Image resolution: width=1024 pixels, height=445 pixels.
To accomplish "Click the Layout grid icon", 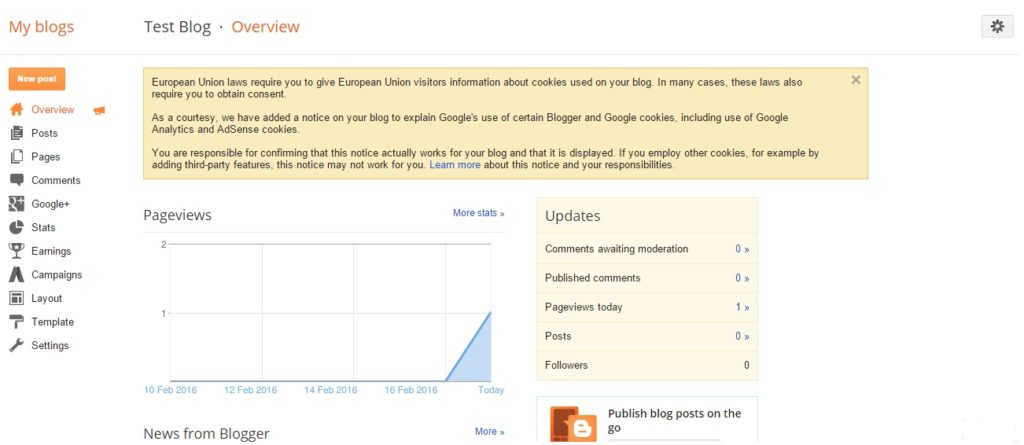I will [x=16, y=298].
